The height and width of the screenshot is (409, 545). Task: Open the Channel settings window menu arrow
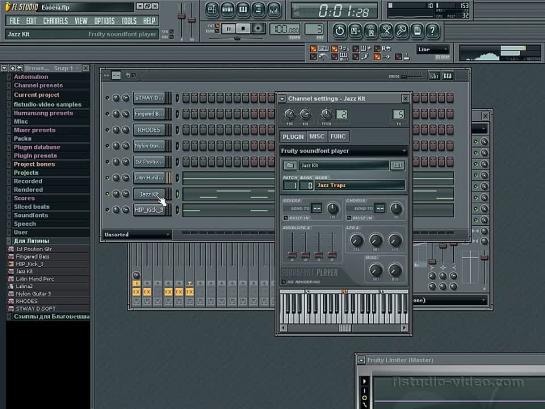click(x=282, y=99)
